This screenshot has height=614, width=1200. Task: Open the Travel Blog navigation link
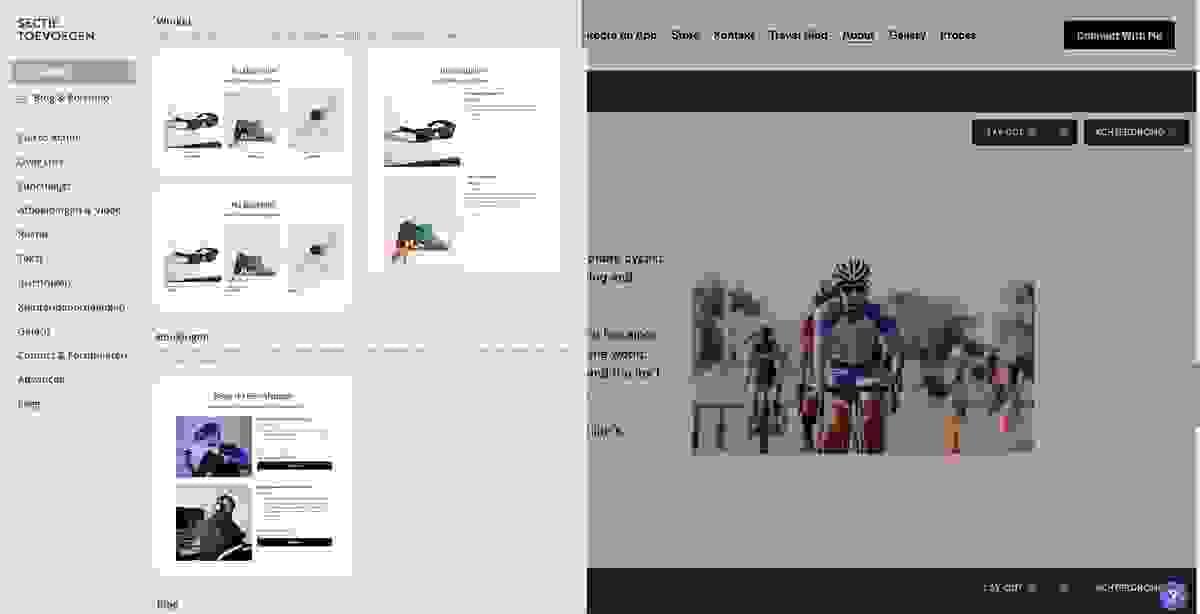[798, 35]
